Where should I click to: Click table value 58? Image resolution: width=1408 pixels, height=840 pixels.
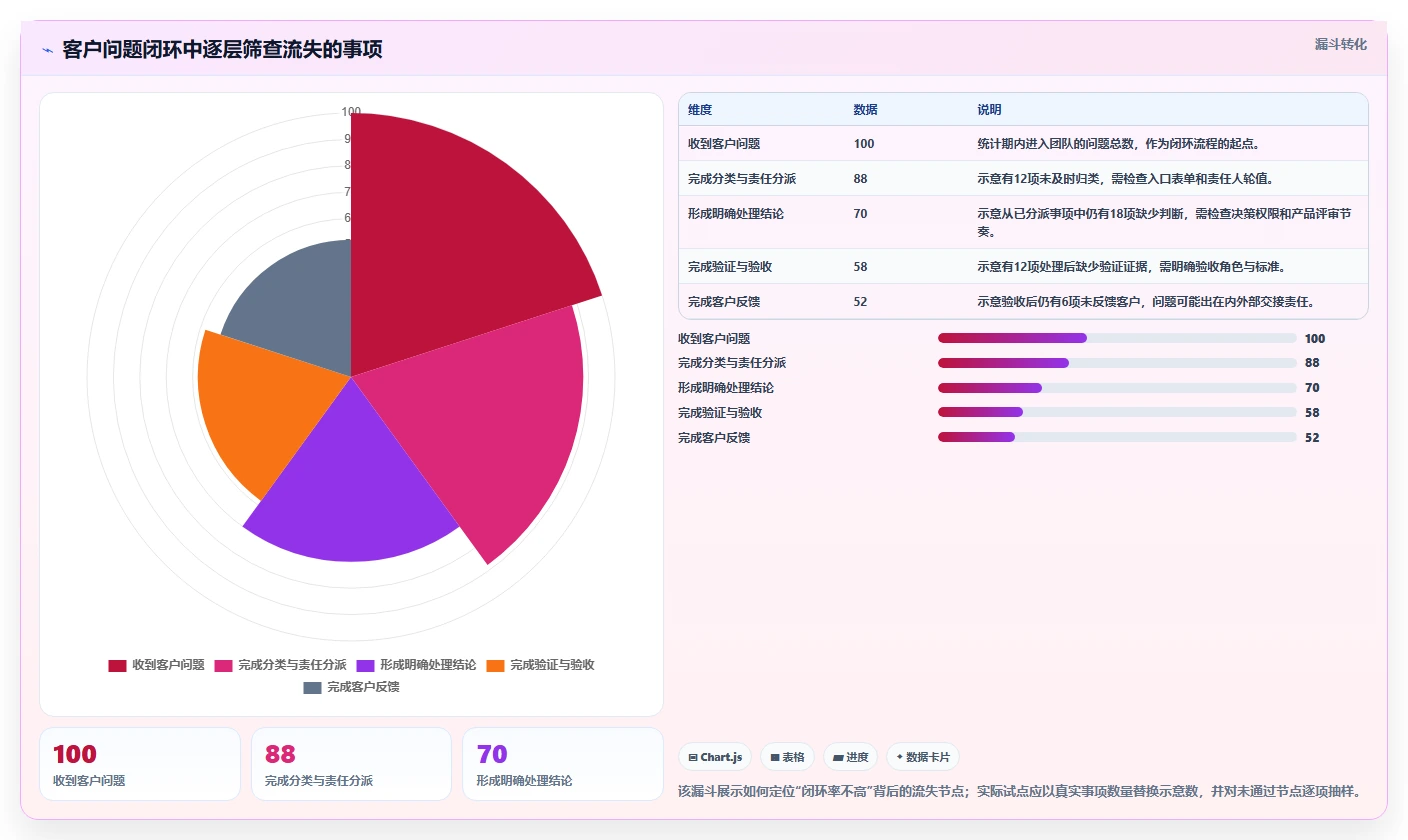tap(861, 267)
